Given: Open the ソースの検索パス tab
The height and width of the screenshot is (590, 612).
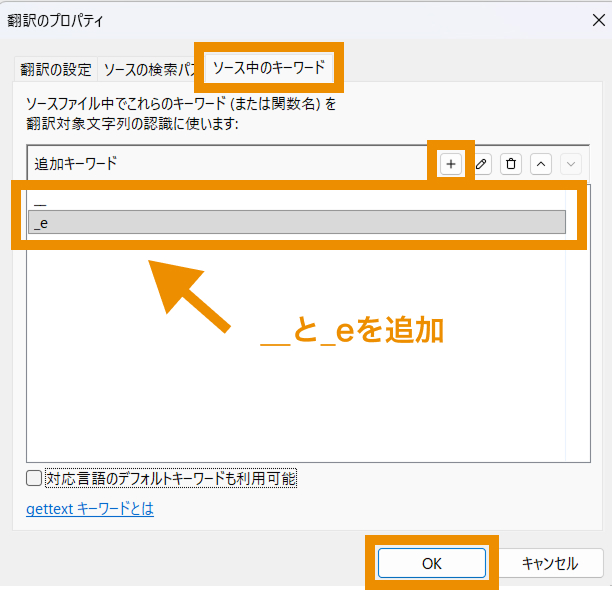Looking at the screenshot, I should point(150,69).
